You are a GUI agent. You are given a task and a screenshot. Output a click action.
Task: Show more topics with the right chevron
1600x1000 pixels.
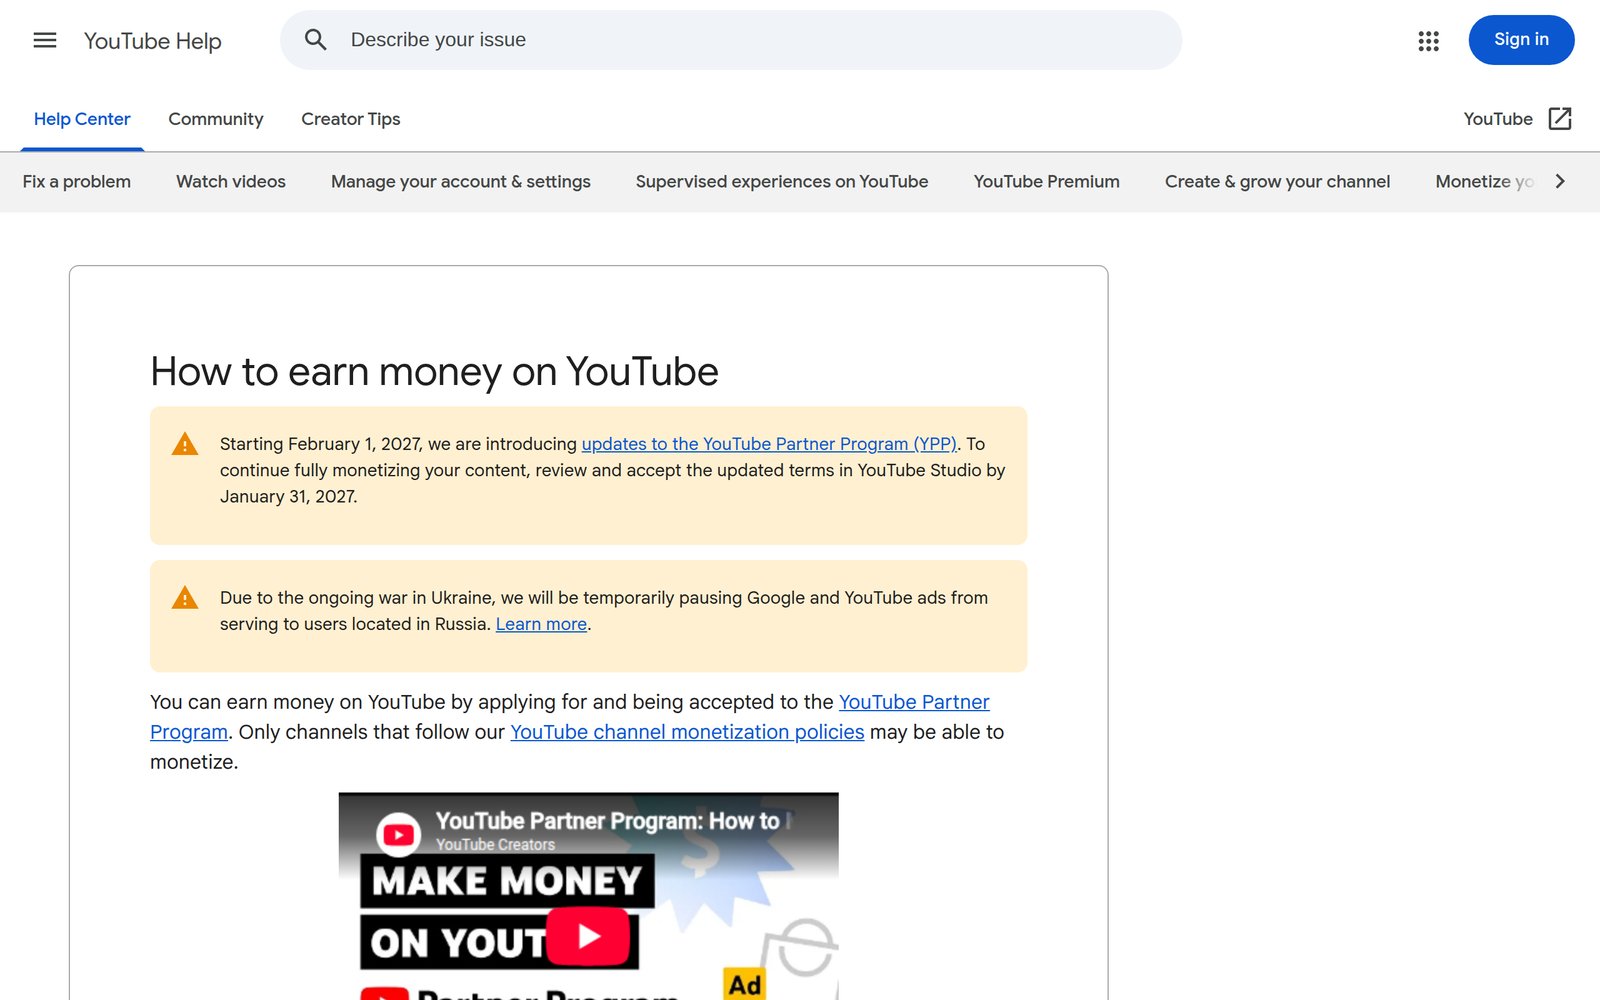tap(1560, 181)
